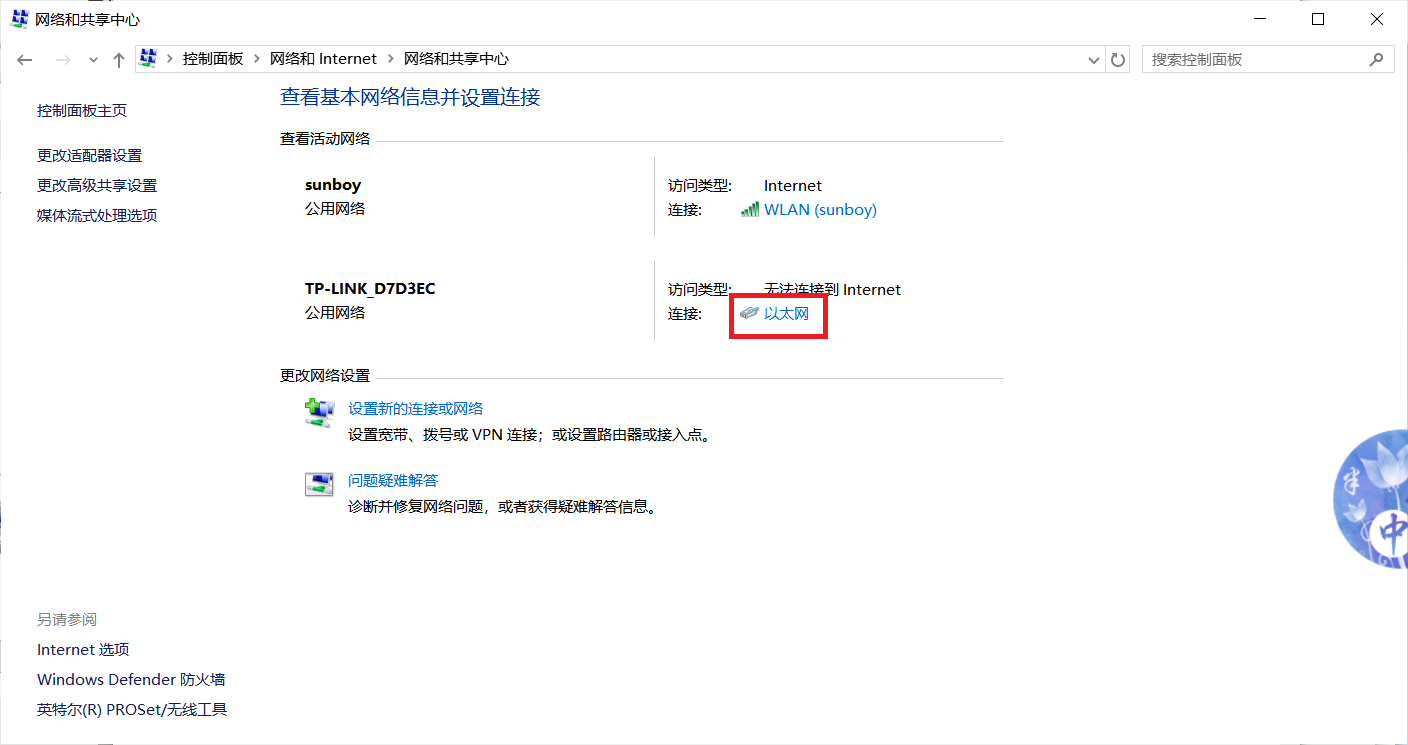Open 更改适配器设置 in the sidebar
The image size is (1408, 745).
tap(89, 156)
